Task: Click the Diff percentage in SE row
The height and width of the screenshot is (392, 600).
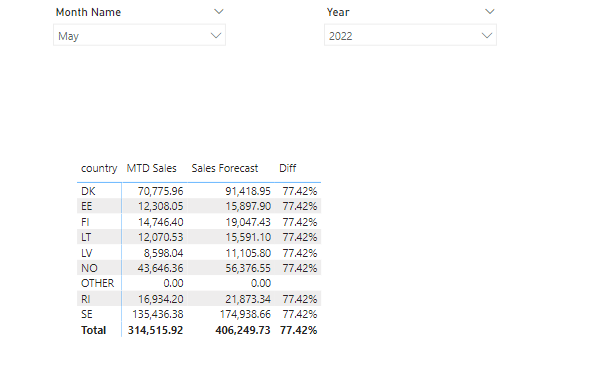Action: [300, 314]
